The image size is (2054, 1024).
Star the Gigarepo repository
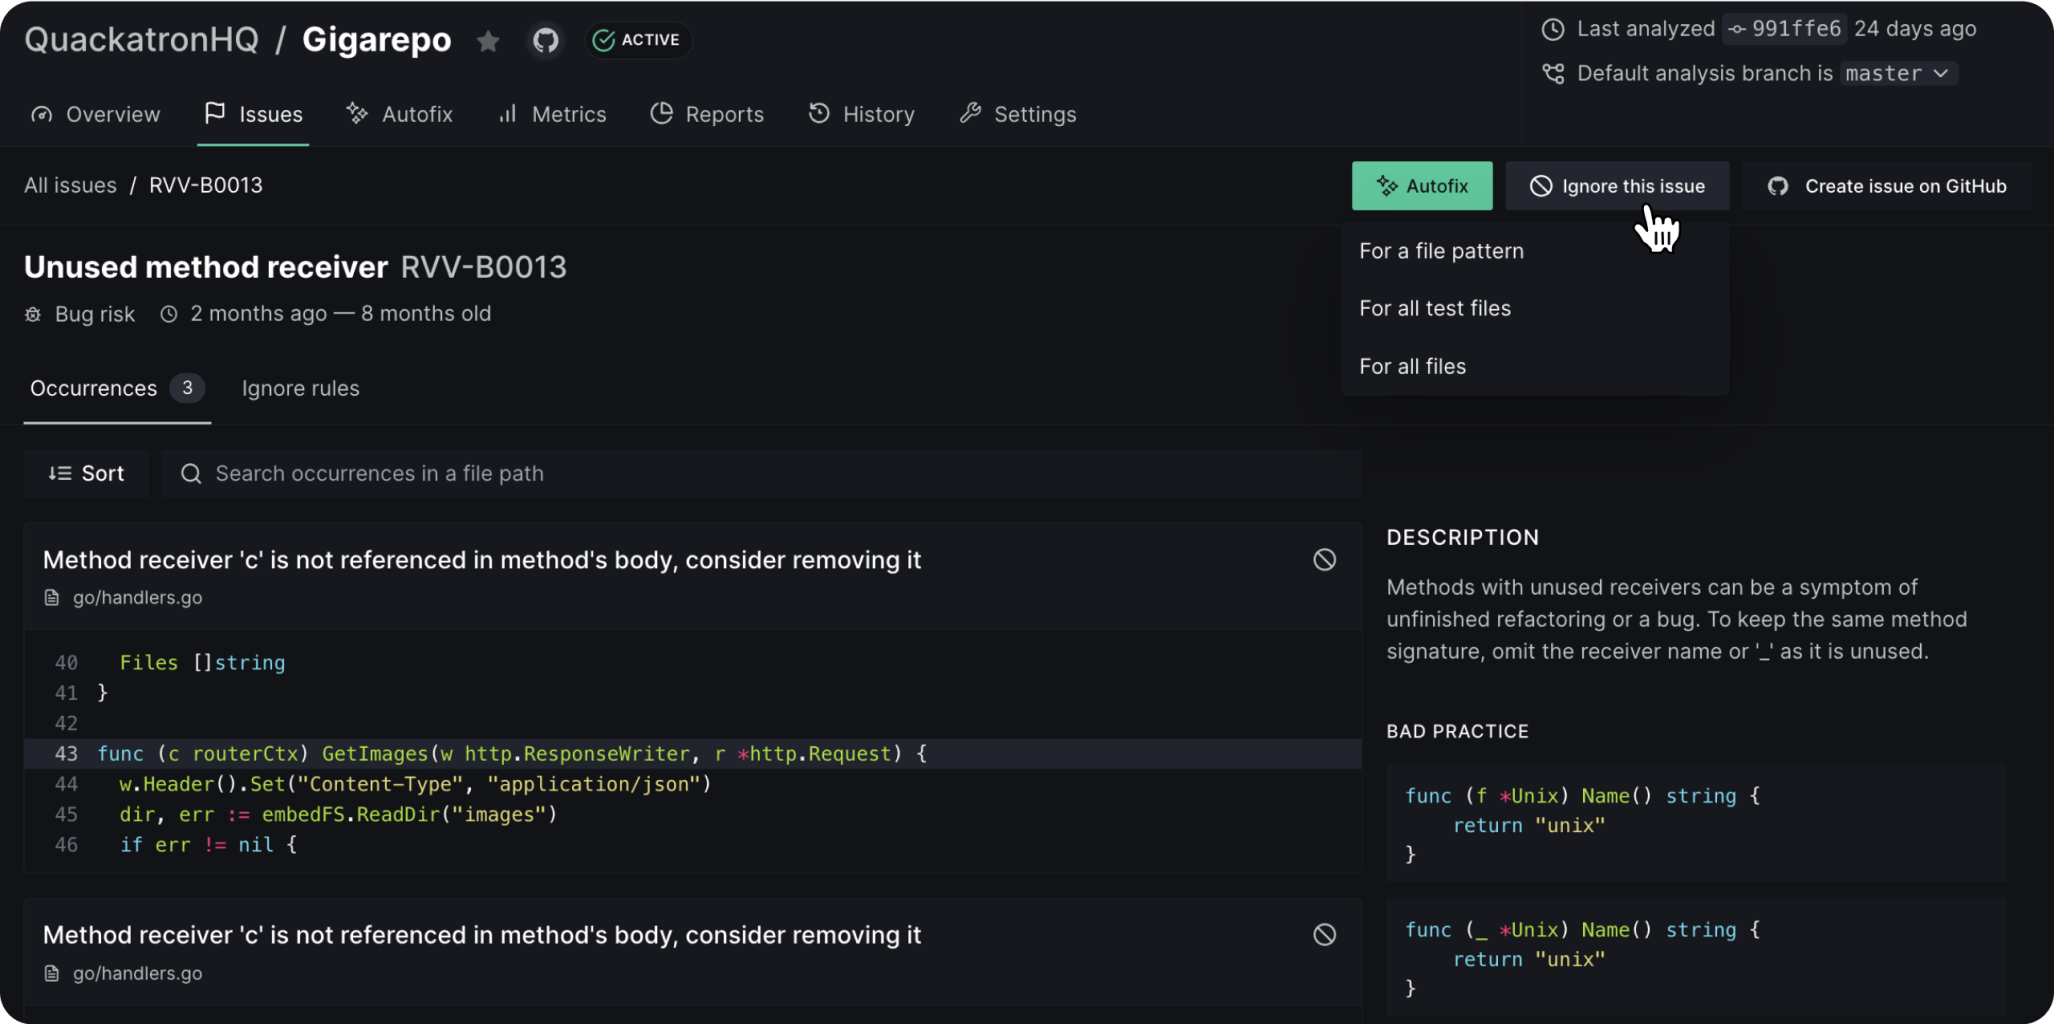coord(488,41)
